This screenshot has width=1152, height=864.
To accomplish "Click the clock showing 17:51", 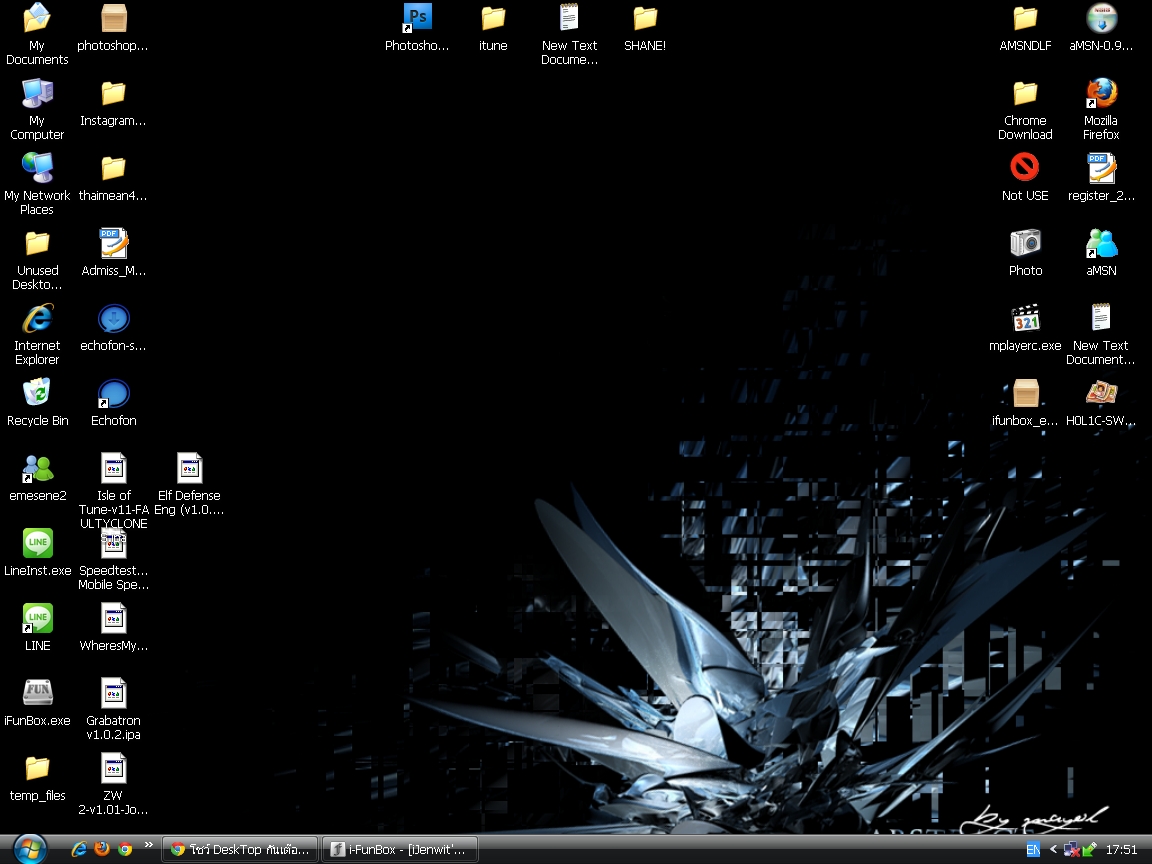I will [x=1121, y=849].
